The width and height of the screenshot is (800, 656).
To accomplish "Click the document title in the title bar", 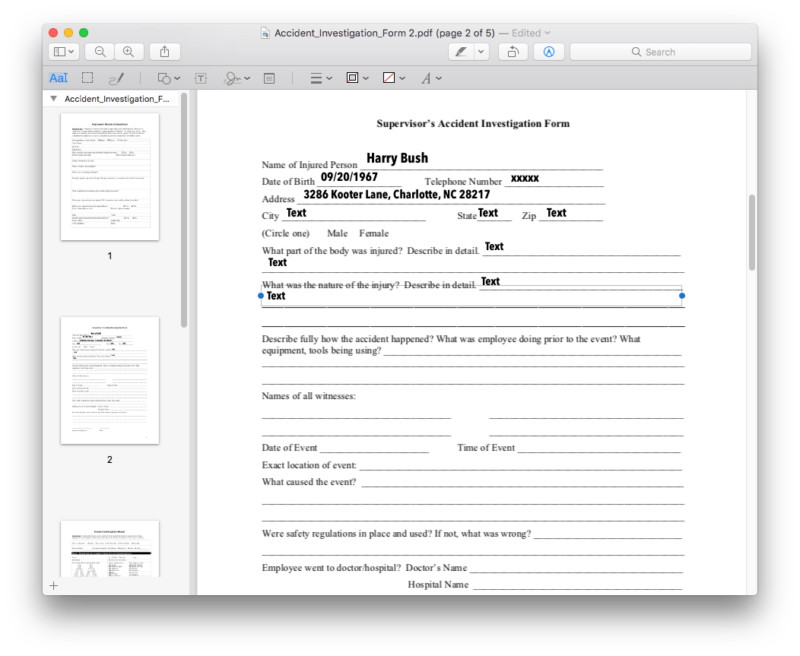I will [x=384, y=33].
